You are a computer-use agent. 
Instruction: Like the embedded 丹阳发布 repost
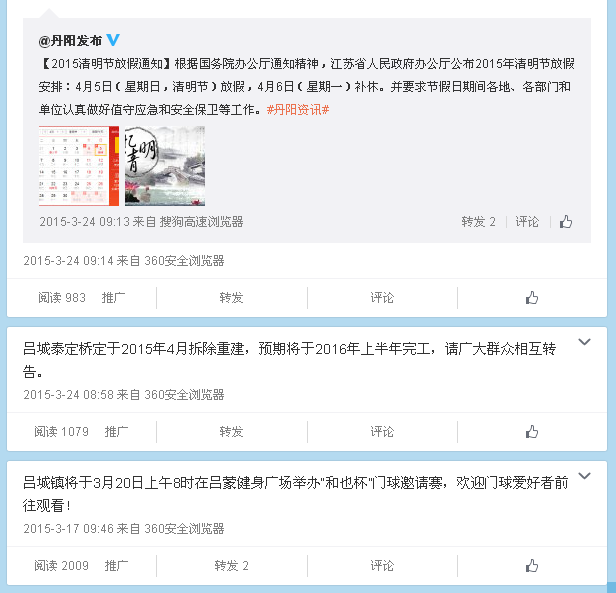point(566,222)
